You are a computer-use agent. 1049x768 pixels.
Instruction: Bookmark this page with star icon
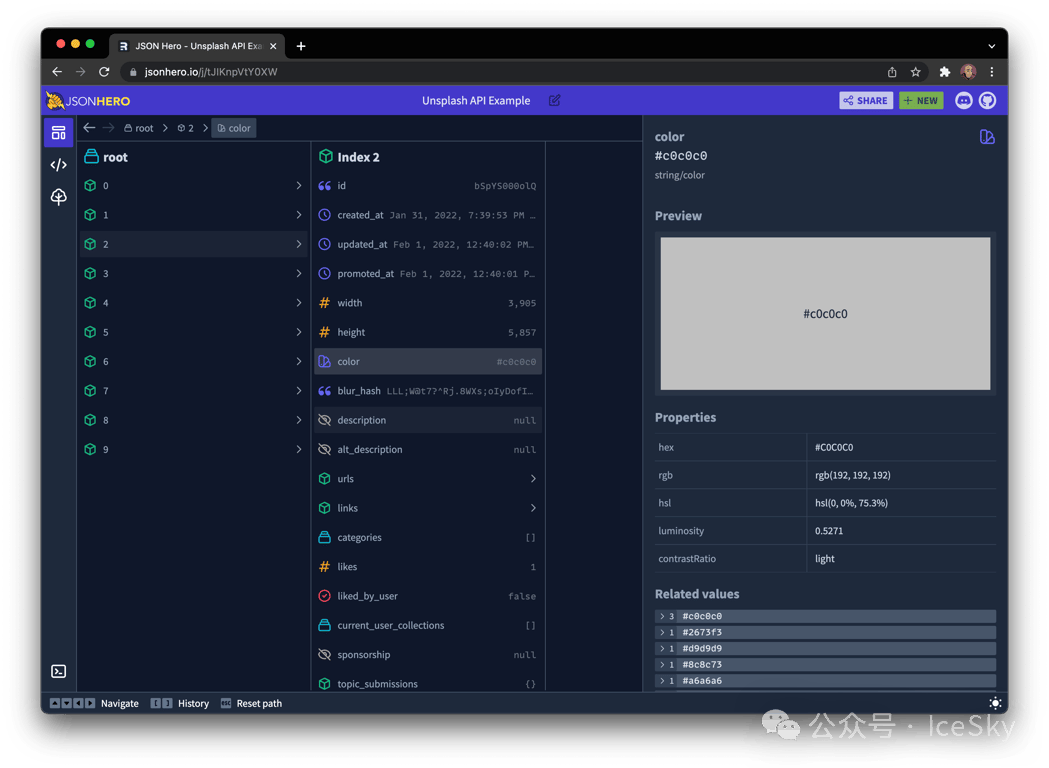tap(915, 72)
